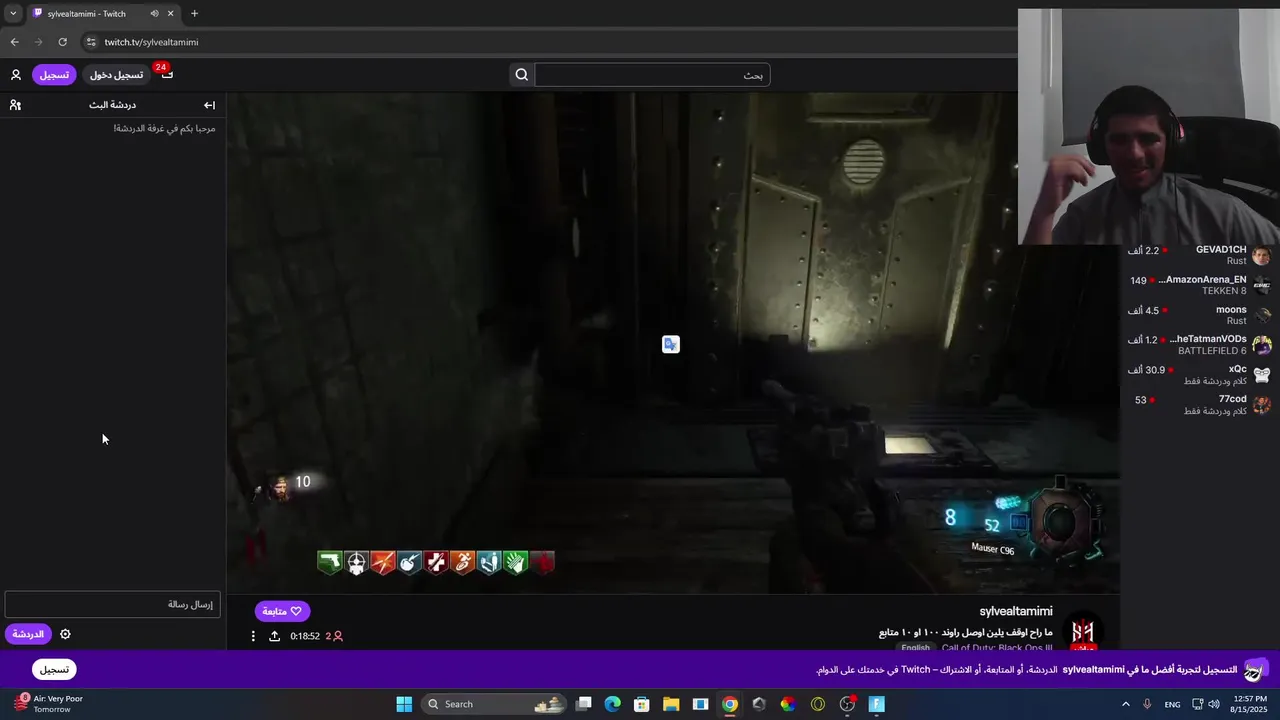Reload the page in Chrome
Image resolution: width=1280 pixels, height=720 pixels.
(62, 42)
